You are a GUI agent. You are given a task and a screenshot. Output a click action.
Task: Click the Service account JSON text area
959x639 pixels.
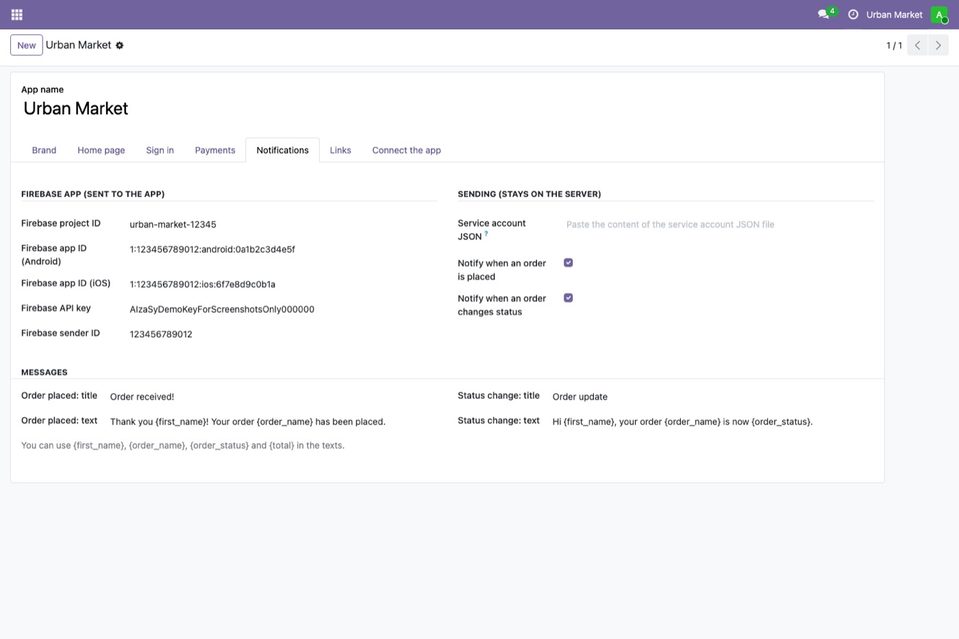[x=719, y=224]
